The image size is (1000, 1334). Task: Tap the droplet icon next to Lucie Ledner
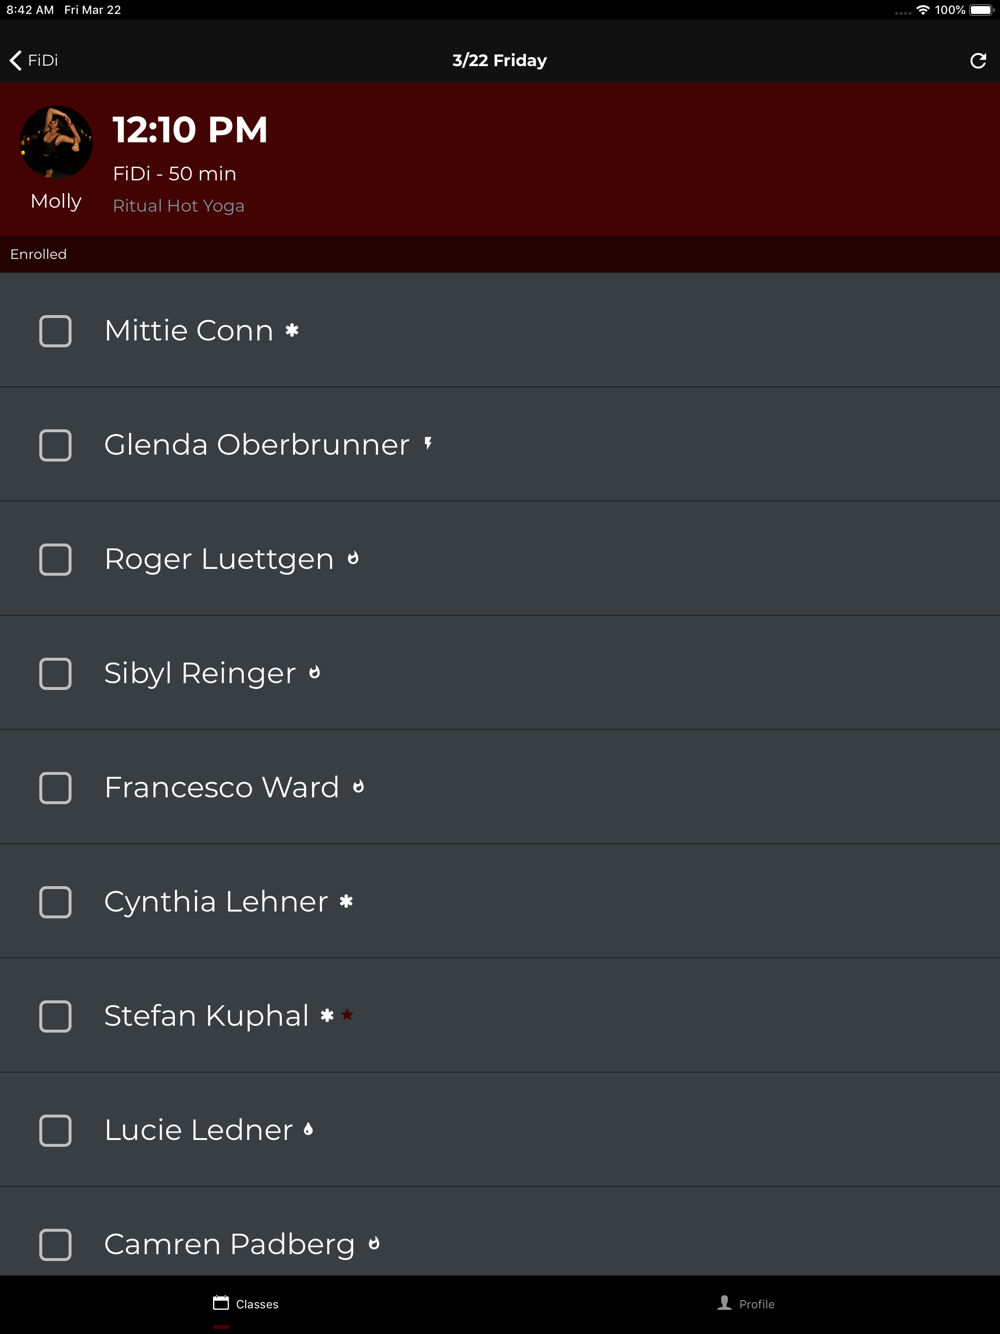coord(308,1129)
